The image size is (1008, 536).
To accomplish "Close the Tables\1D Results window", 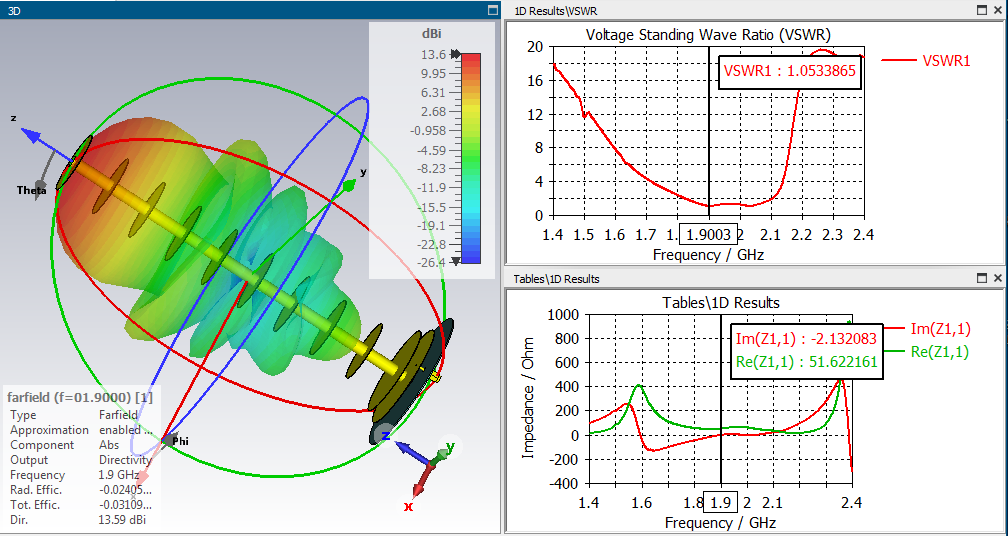I will [x=998, y=278].
